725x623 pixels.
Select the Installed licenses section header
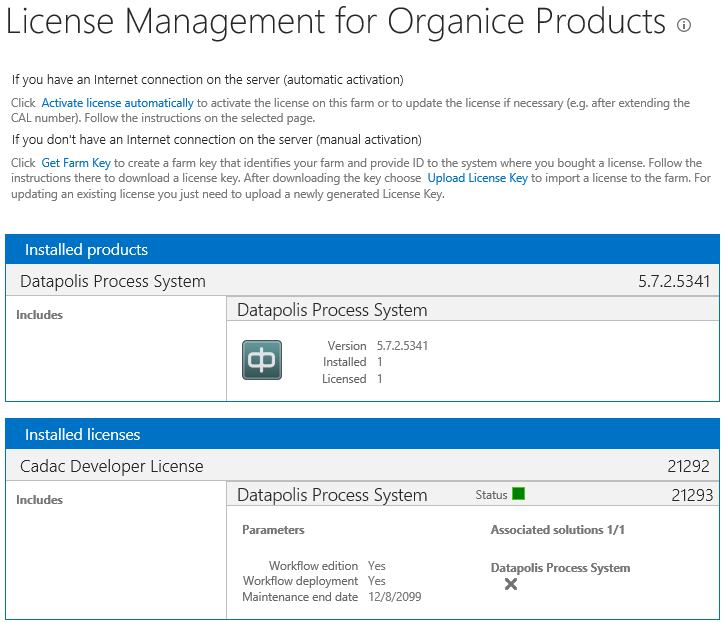pos(362,434)
